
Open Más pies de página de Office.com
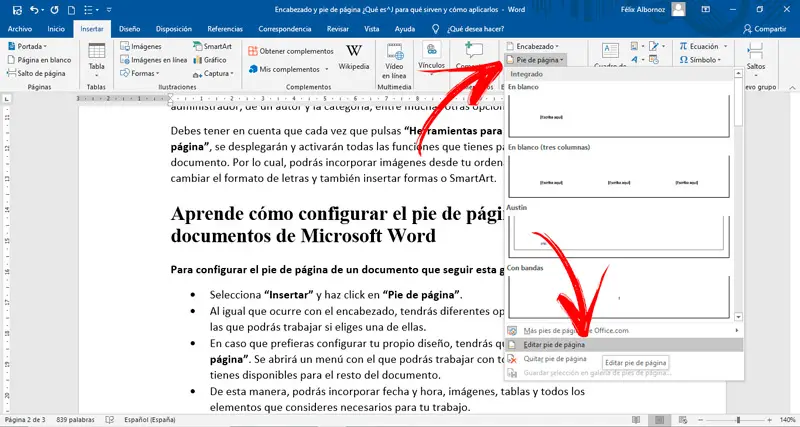[x=623, y=331]
